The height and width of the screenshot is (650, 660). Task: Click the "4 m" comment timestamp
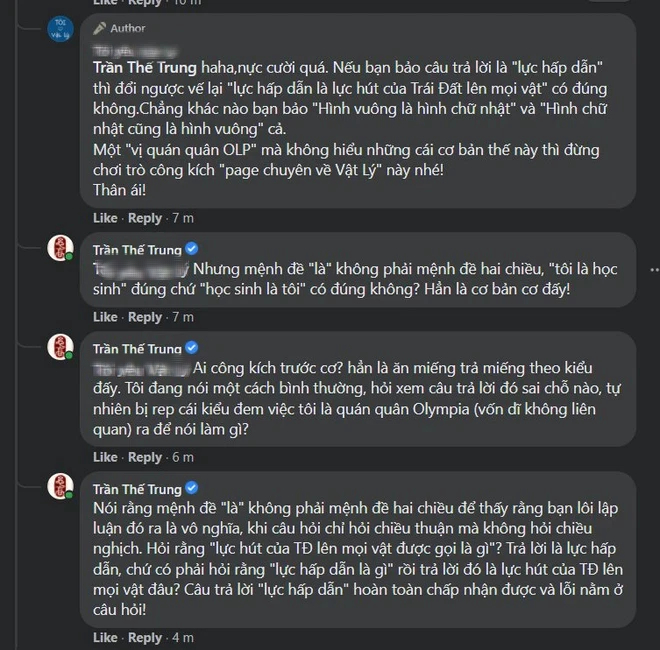tap(183, 637)
